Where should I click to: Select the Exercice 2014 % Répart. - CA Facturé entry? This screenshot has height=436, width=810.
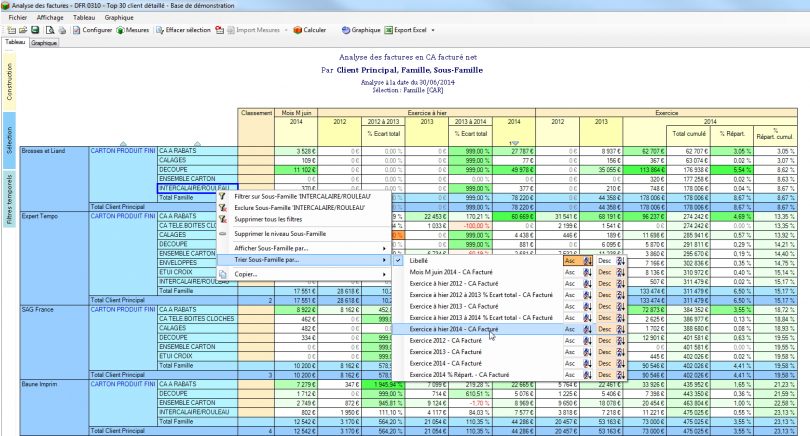pos(459,375)
